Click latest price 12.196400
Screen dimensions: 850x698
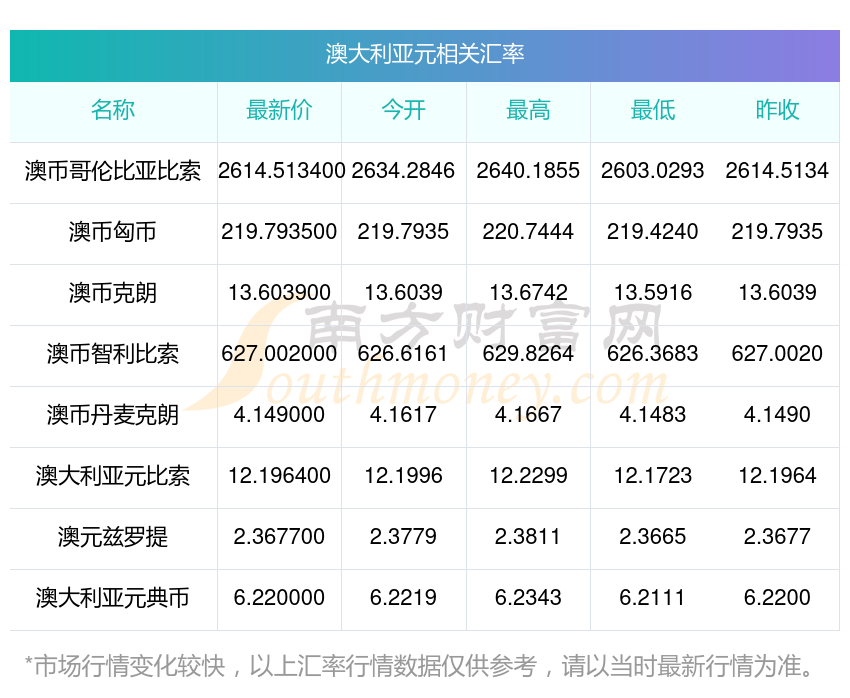279,476
